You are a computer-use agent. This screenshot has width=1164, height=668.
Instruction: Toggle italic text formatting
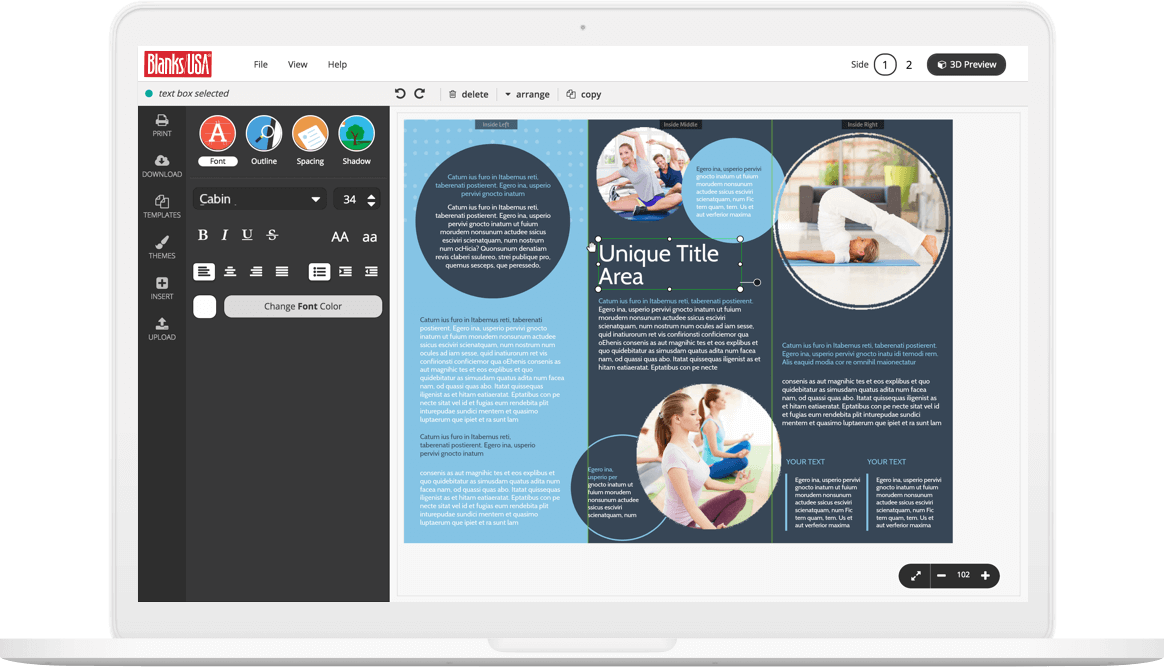pos(225,236)
